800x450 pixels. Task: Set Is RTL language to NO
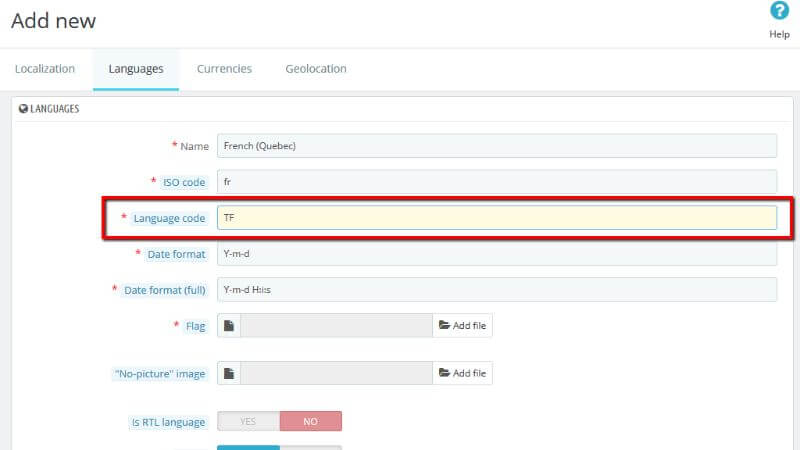tap(311, 421)
